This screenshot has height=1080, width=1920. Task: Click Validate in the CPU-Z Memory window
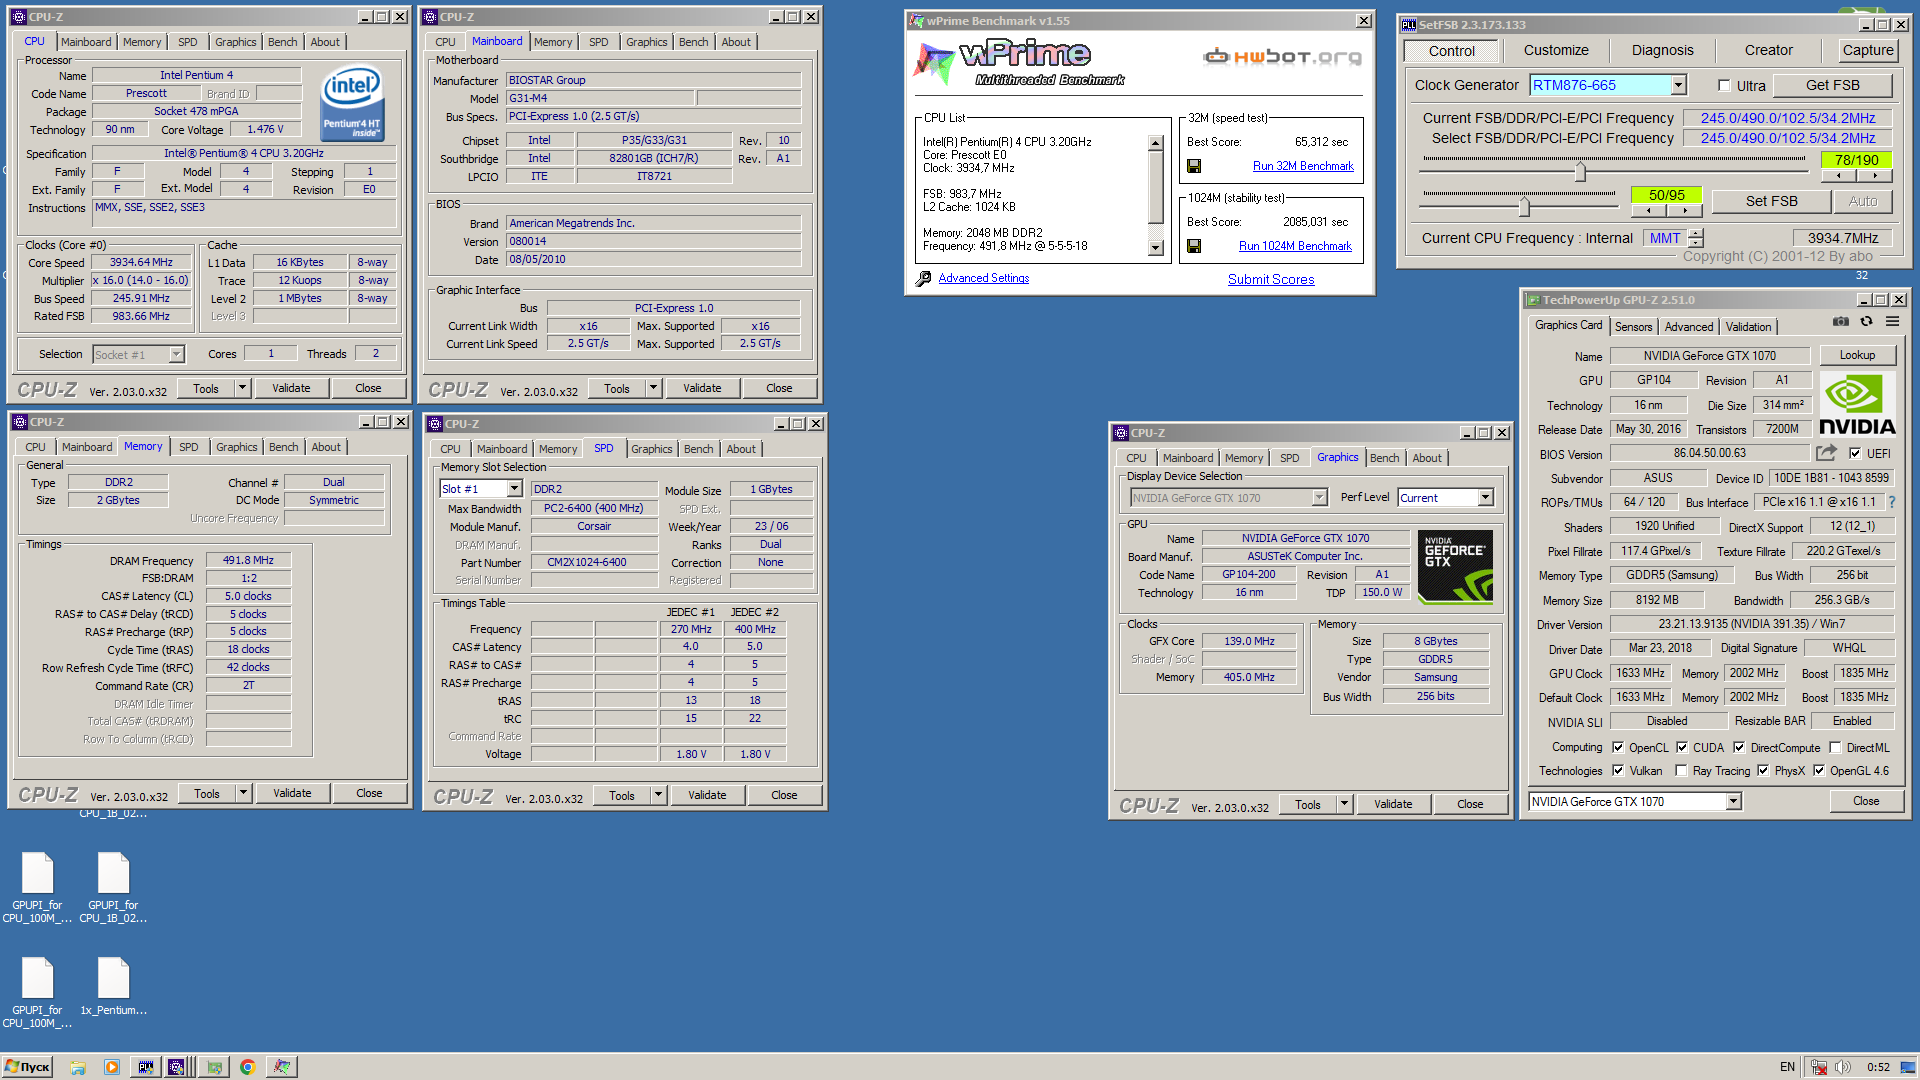(x=292, y=793)
